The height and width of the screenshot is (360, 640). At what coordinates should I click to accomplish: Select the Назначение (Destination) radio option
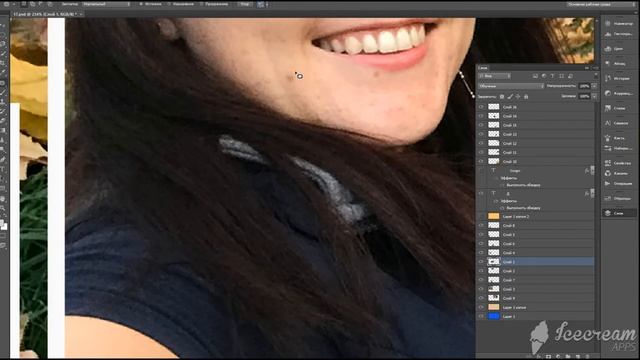180,4
